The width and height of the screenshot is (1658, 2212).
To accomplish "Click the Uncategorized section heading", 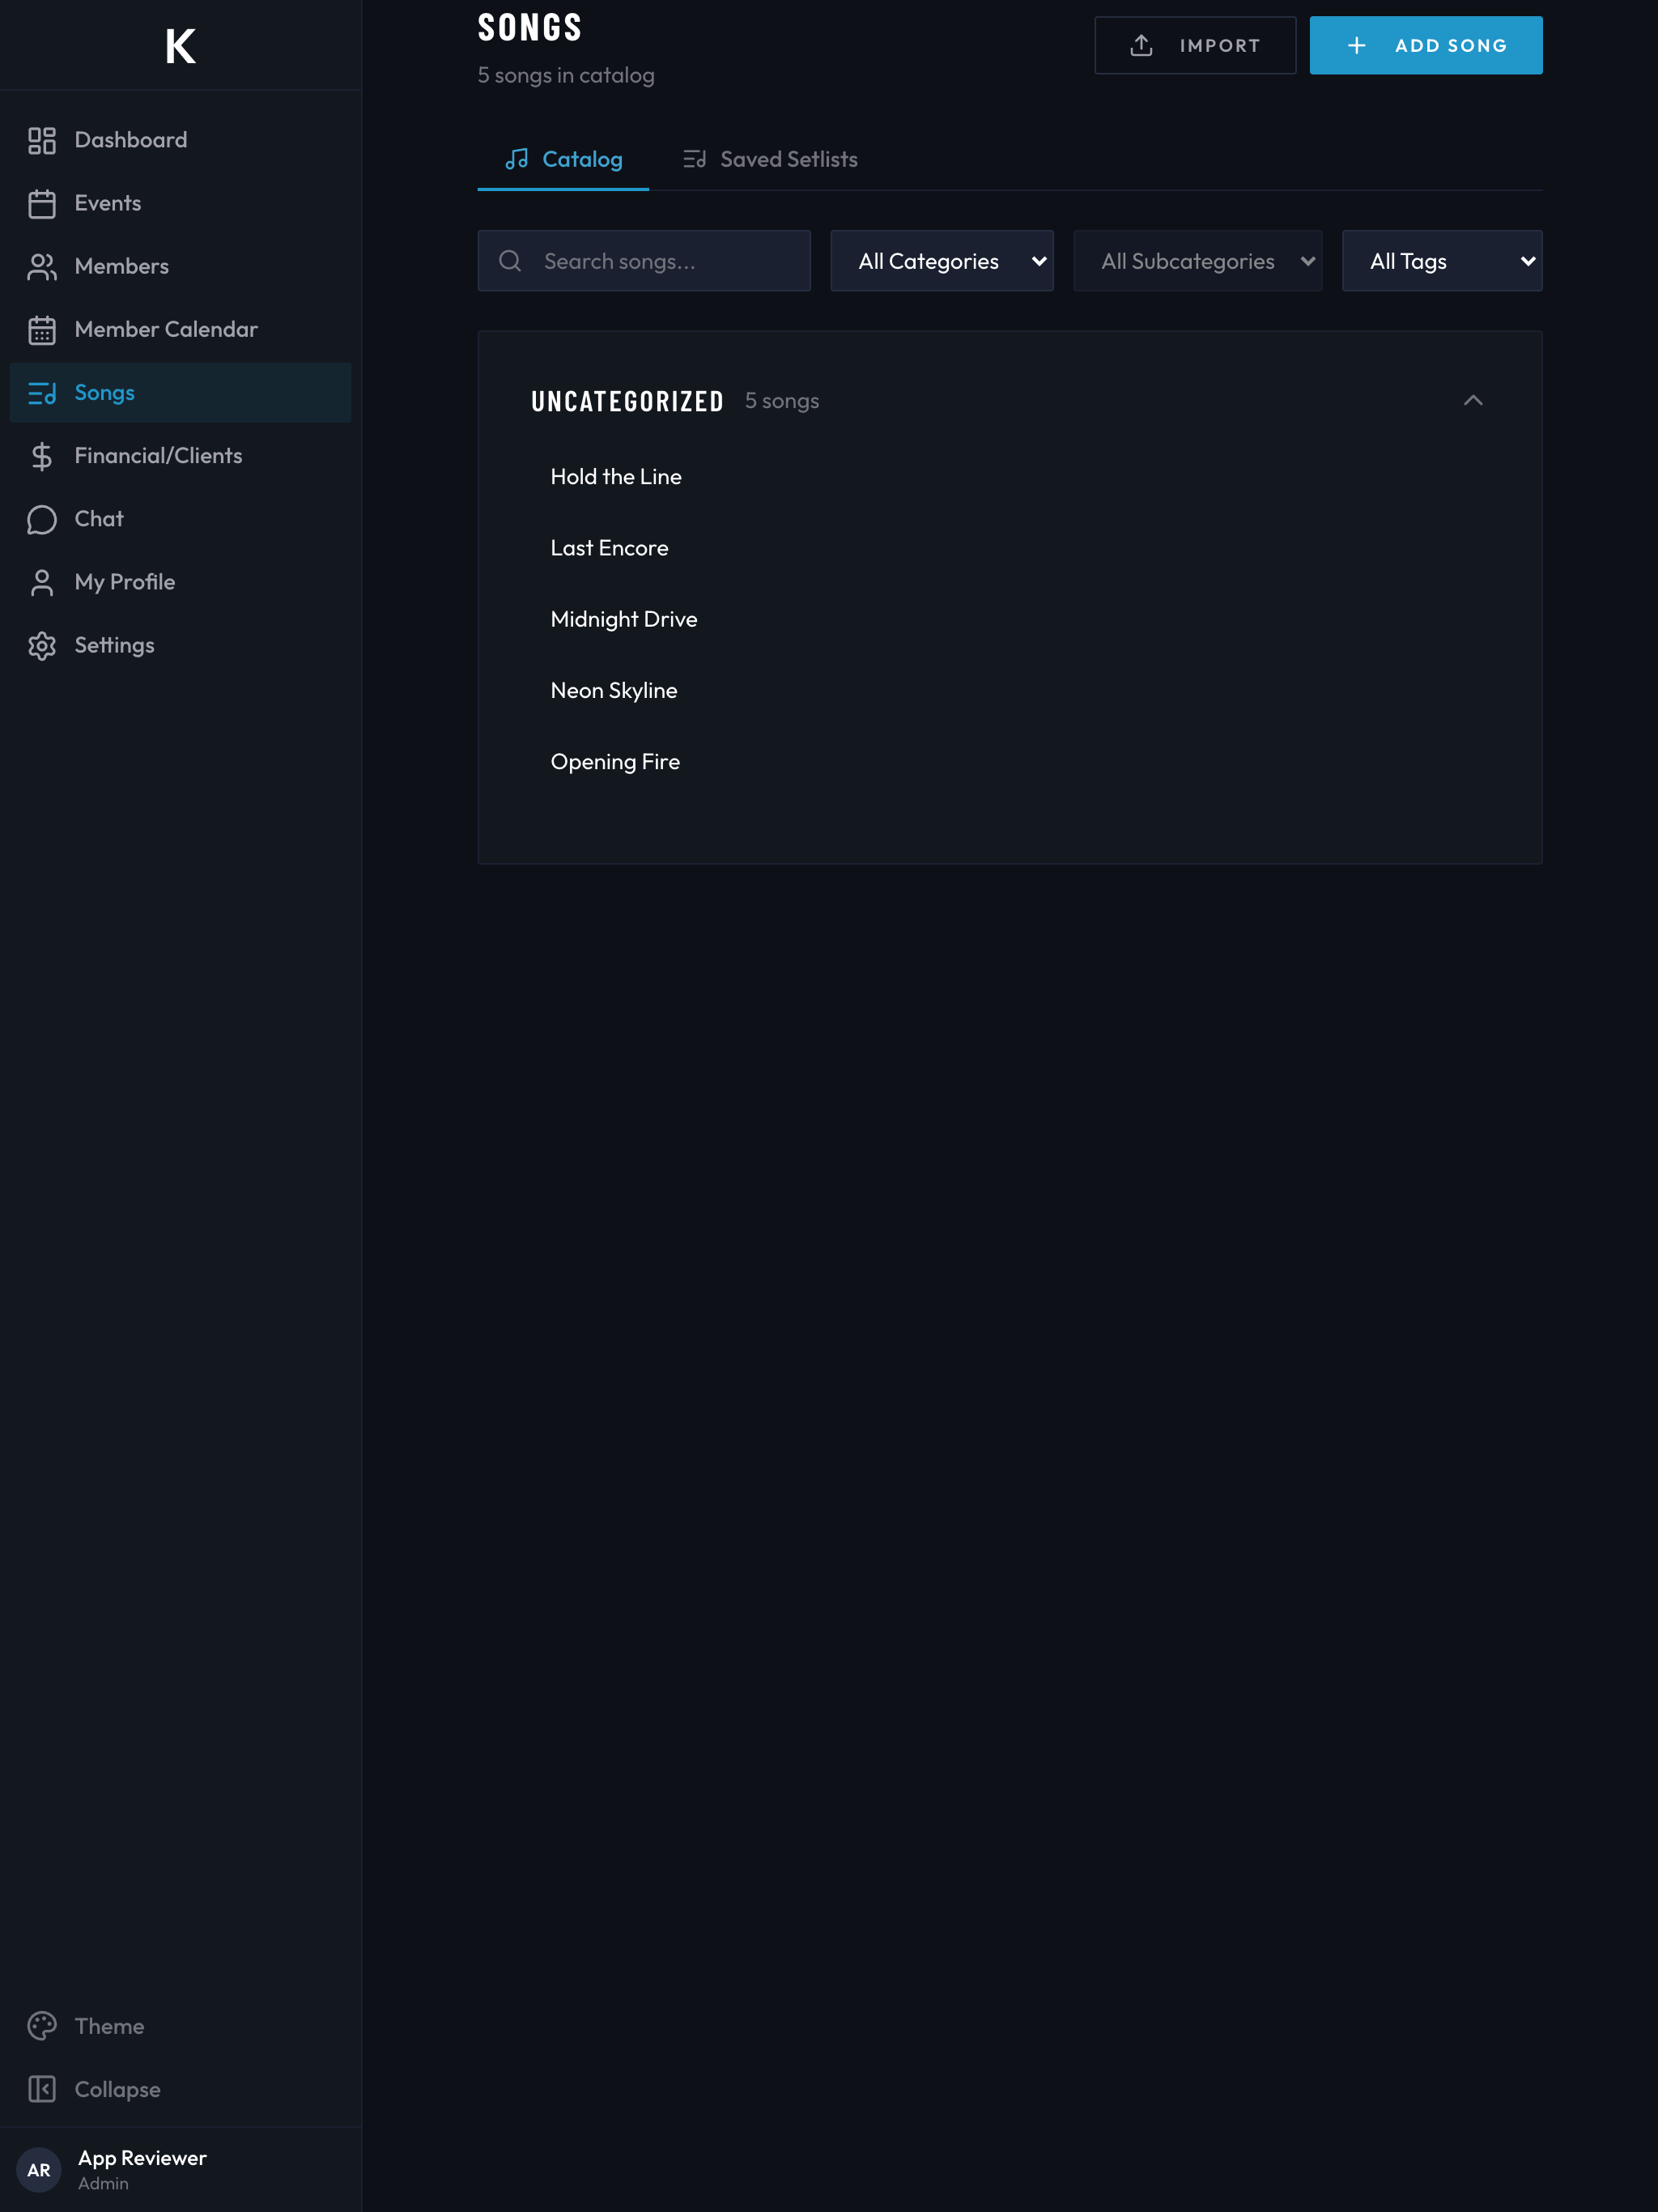I will pos(627,401).
